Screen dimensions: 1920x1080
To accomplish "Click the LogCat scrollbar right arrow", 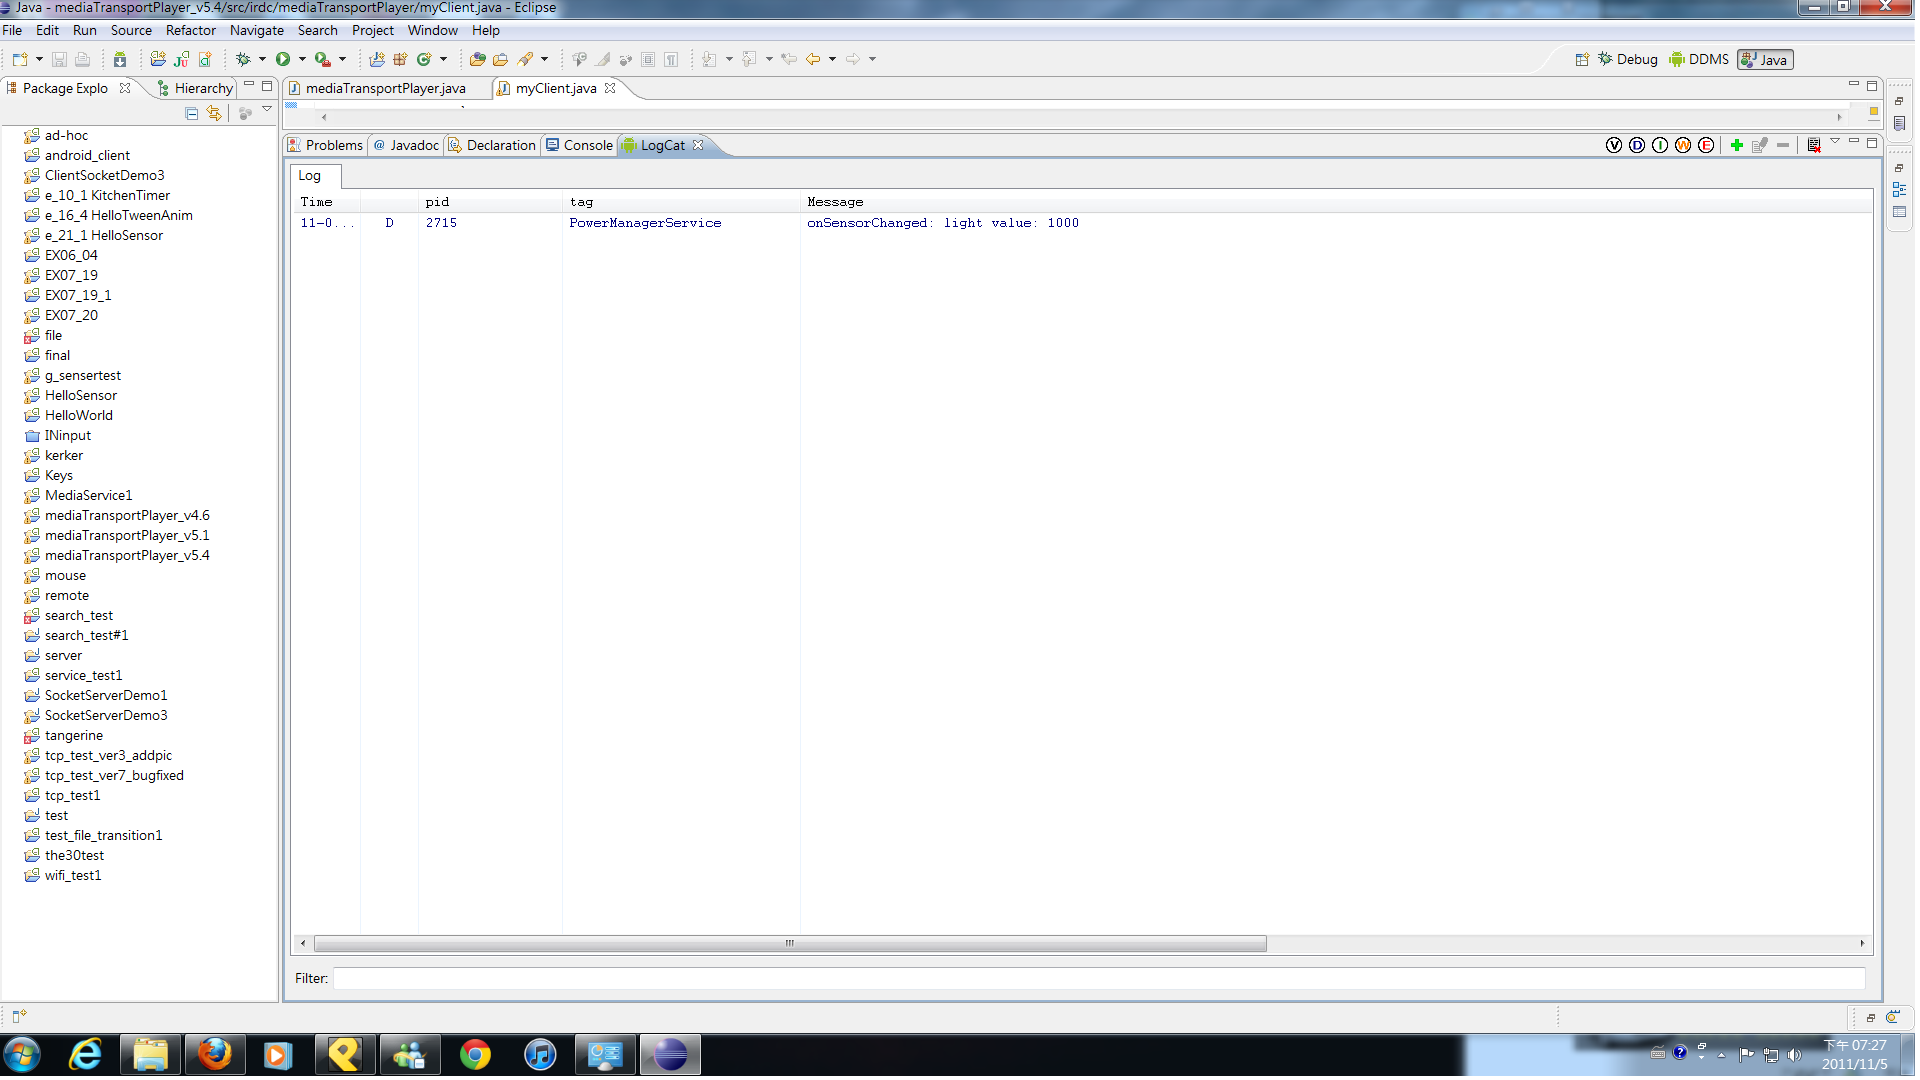I will 1862,944.
